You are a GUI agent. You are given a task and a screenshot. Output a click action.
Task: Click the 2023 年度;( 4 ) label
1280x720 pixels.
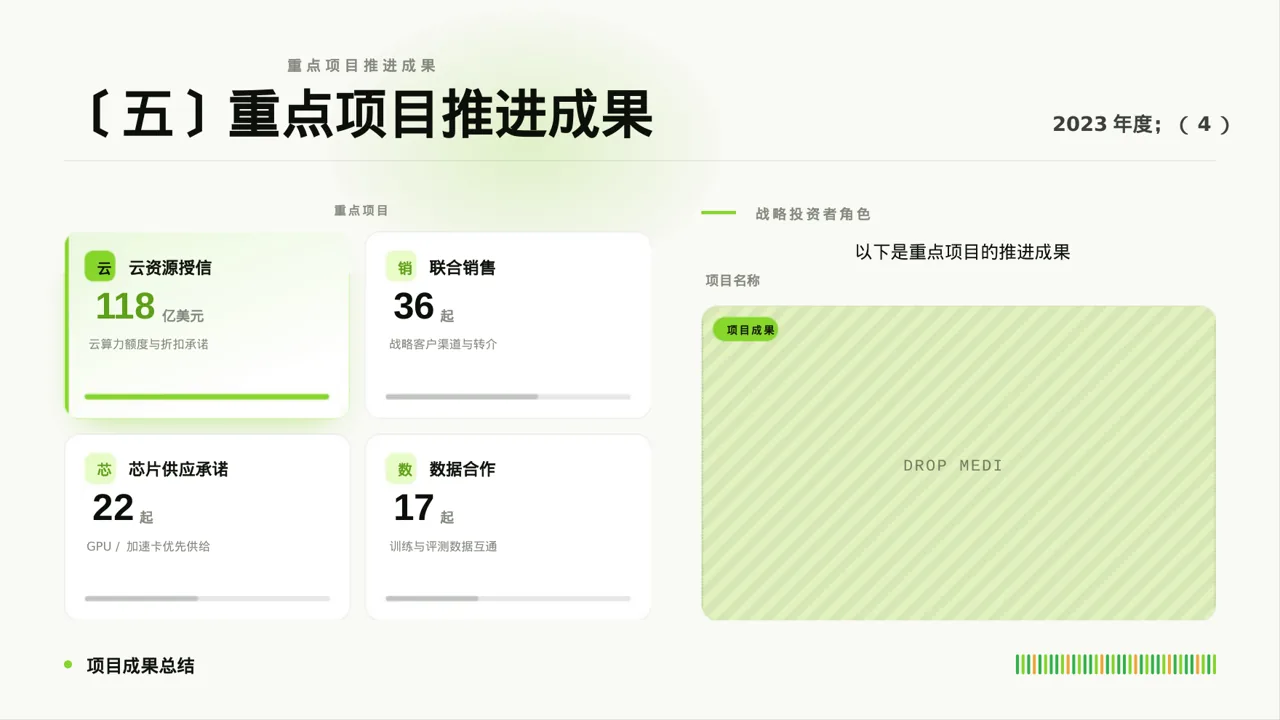click(x=1142, y=124)
